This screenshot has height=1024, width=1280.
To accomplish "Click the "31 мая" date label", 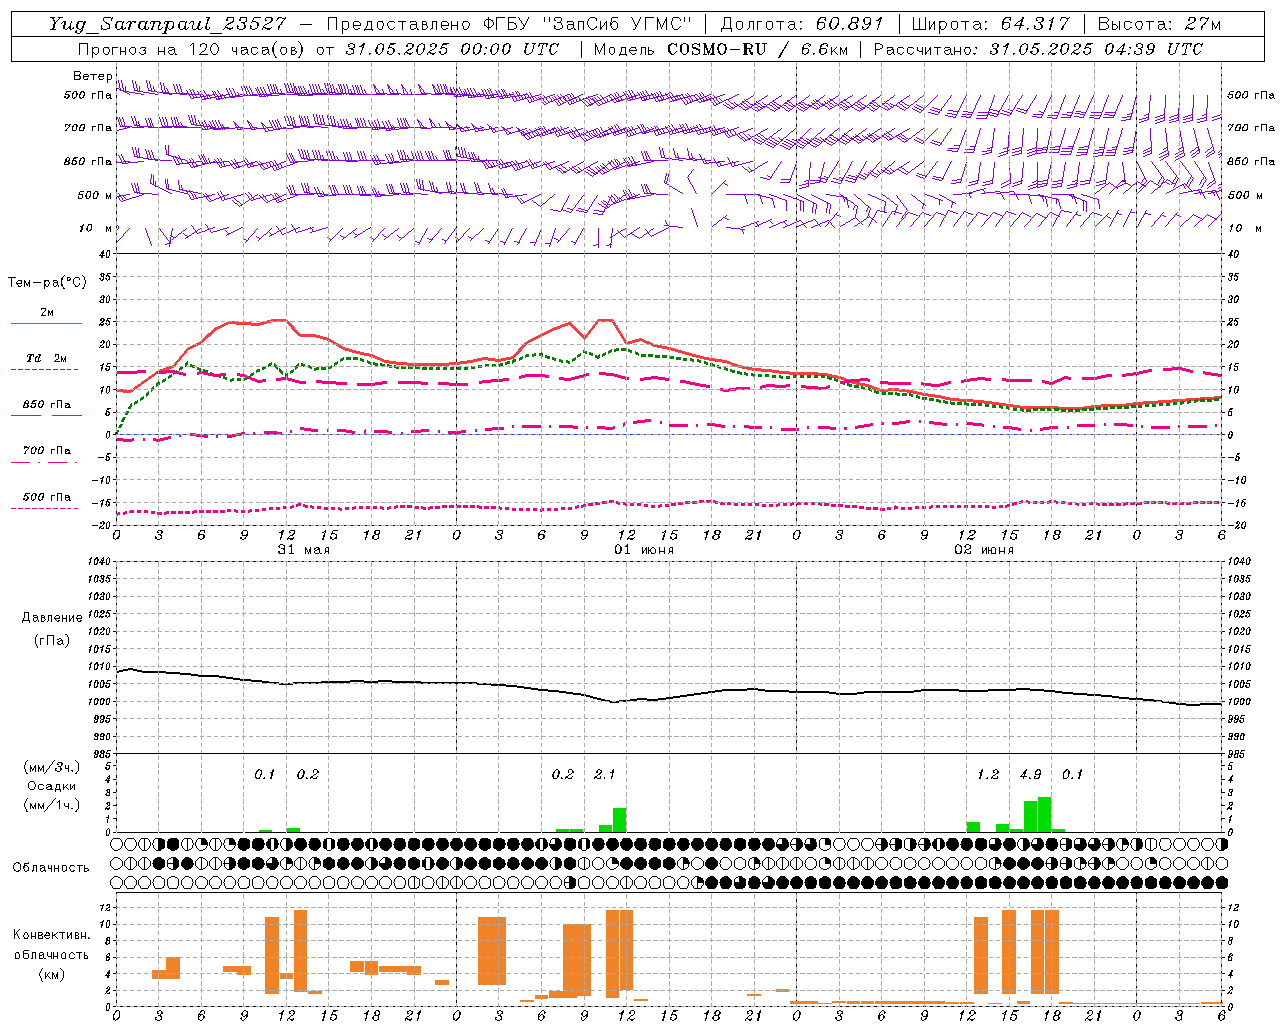I will click(x=304, y=550).
